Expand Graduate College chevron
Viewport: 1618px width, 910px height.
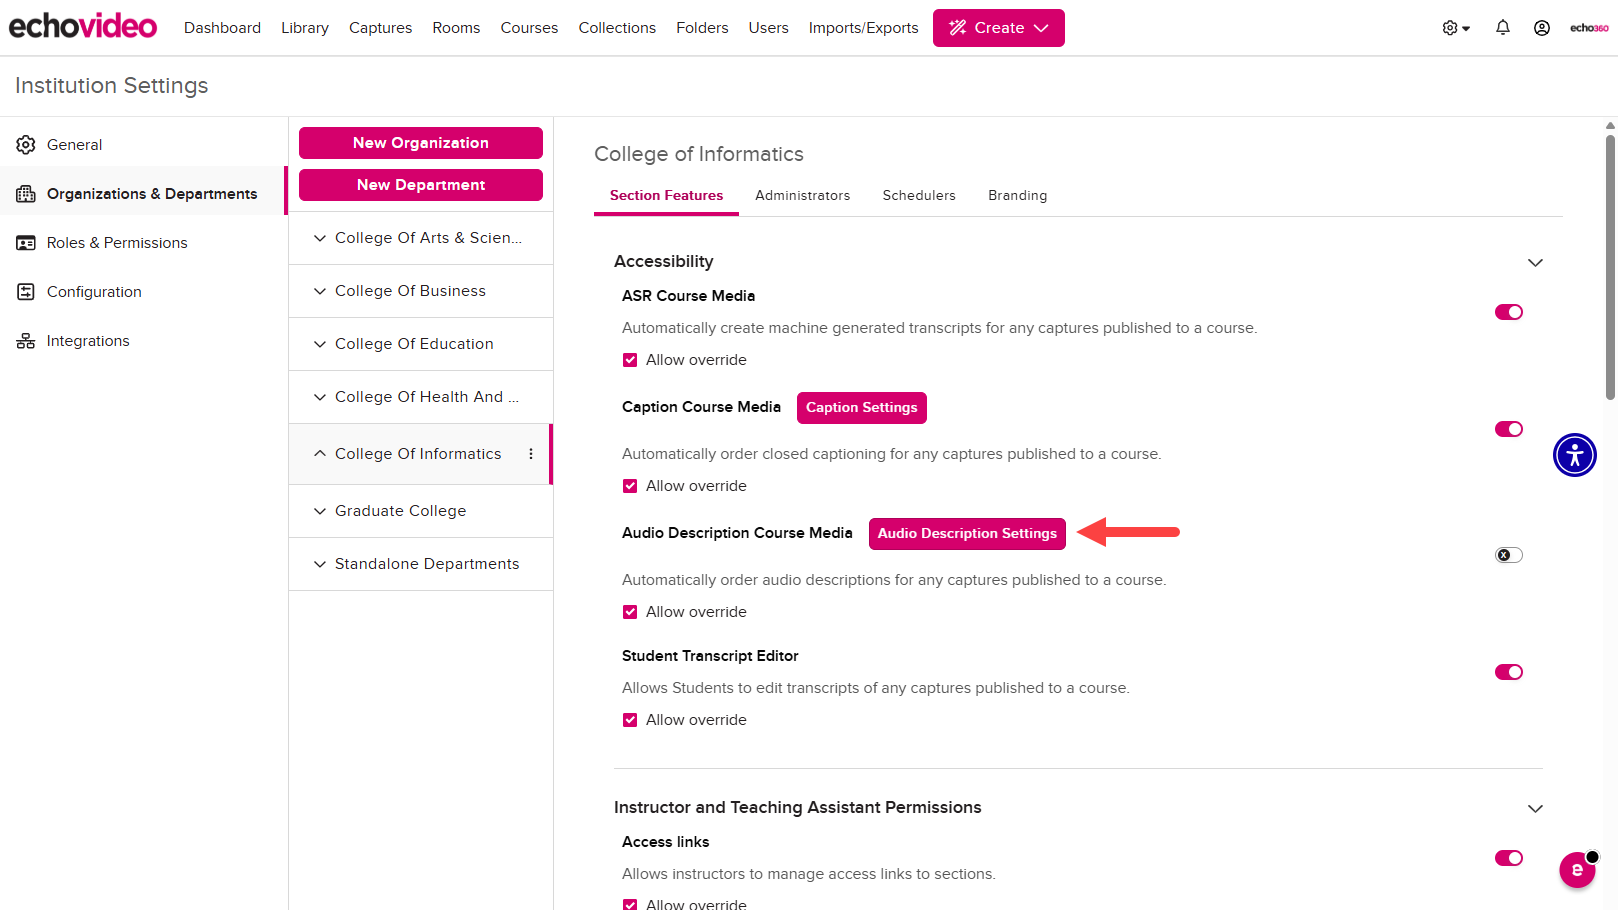click(x=320, y=511)
